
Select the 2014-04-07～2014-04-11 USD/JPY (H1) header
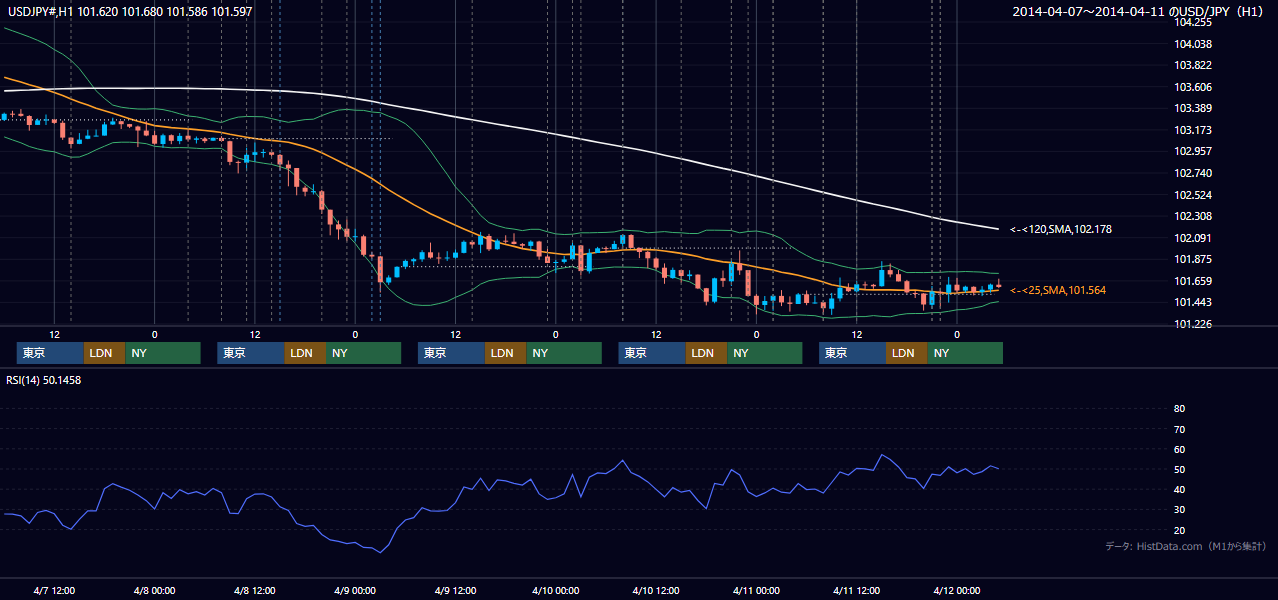1140,11
